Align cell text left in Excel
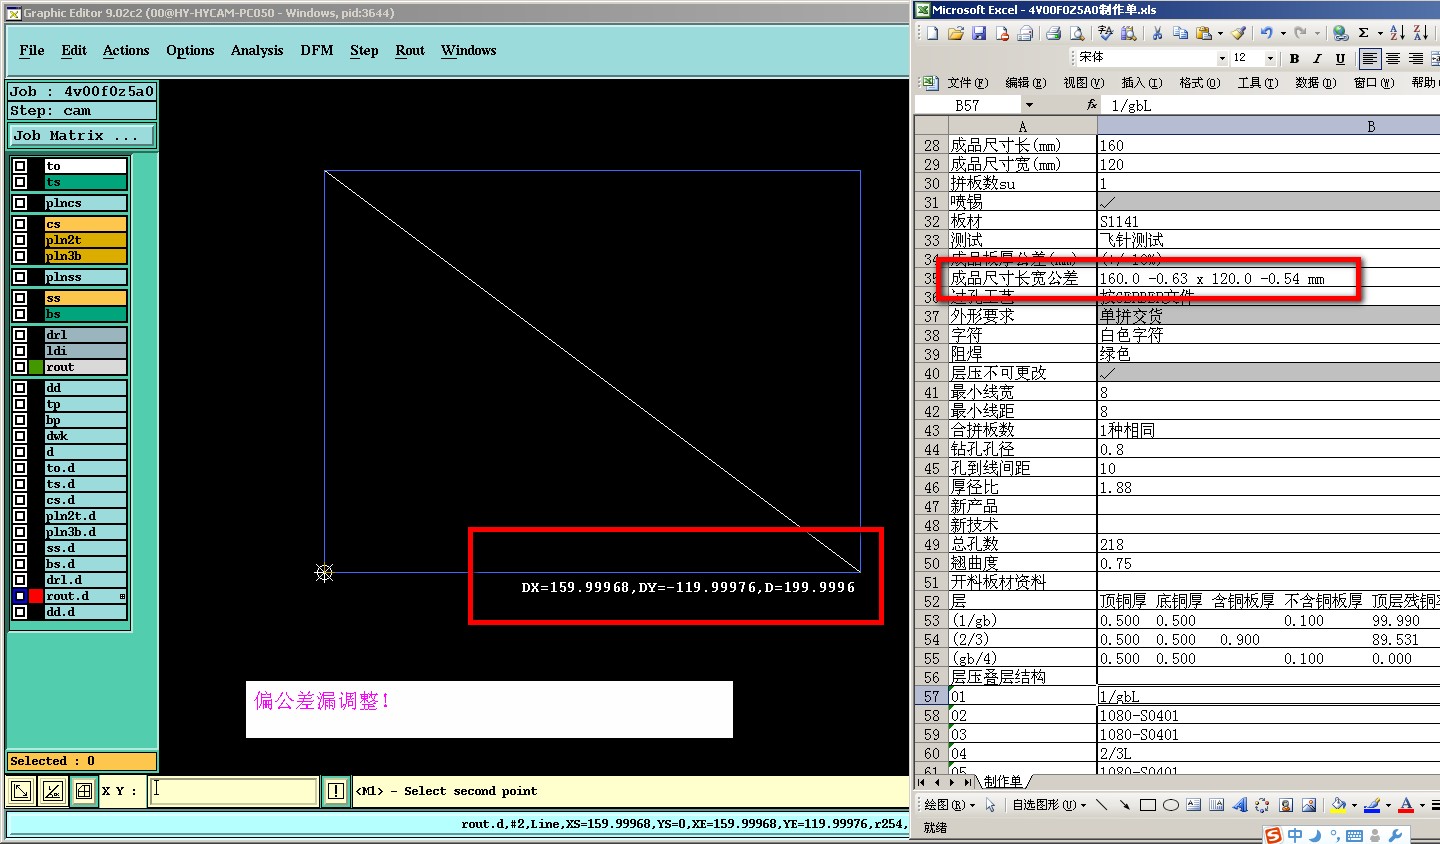The image size is (1440, 844). coord(1369,59)
